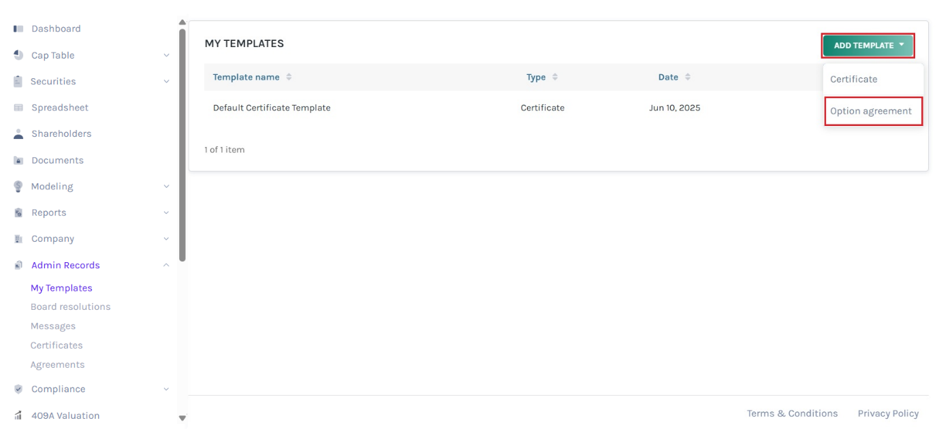939x429 pixels.
Task: Expand the Cap Table chevron
Action: coord(166,56)
